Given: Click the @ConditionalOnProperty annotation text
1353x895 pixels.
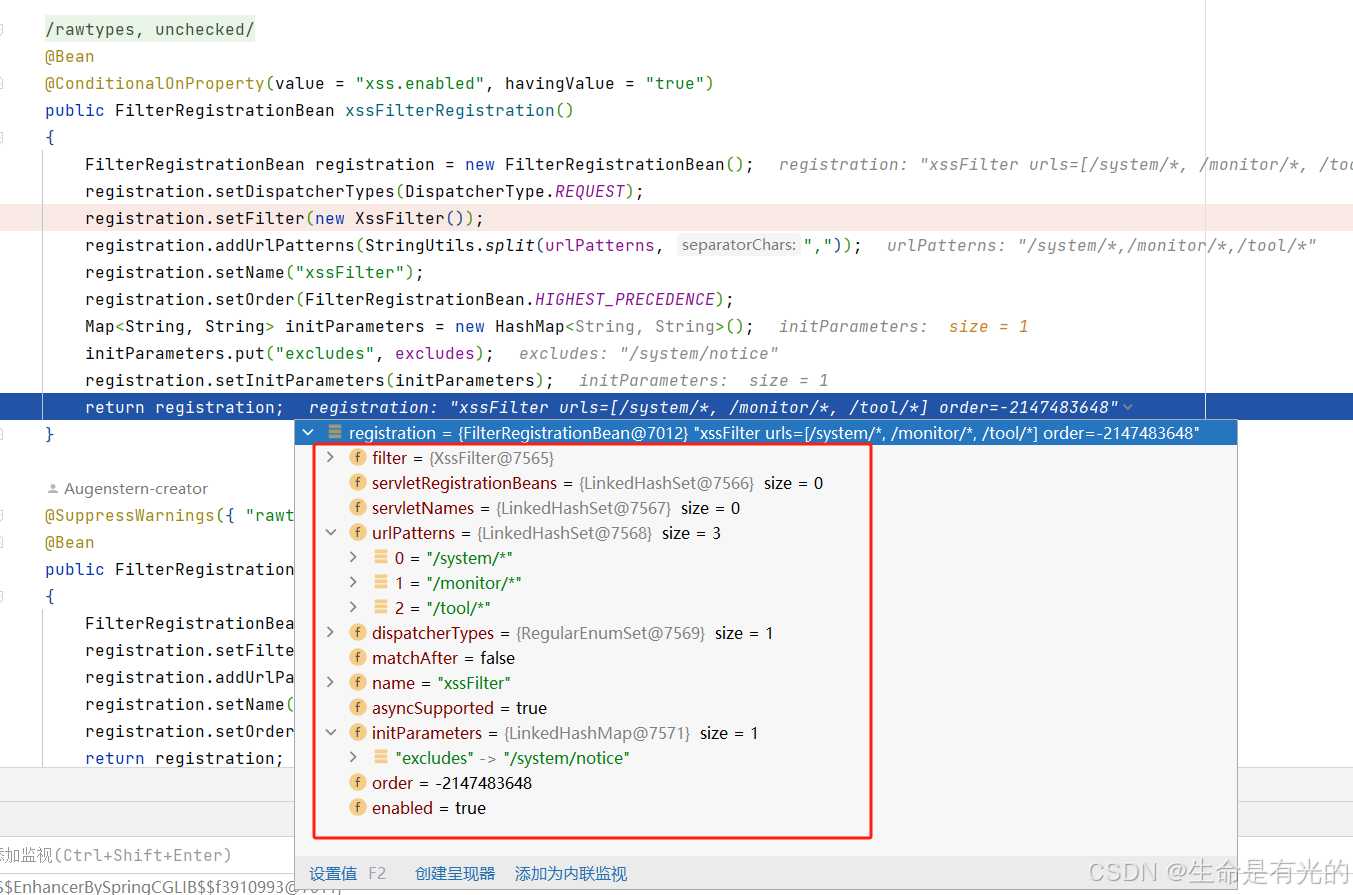Looking at the screenshot, I should pos(155,83).
